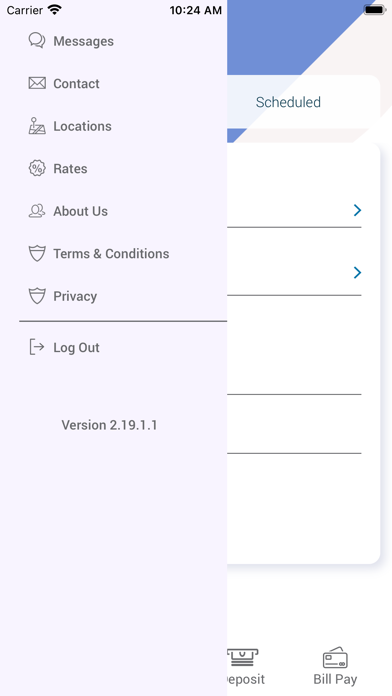
Task: Tap the Locations map pin icon
Action: 37,126
